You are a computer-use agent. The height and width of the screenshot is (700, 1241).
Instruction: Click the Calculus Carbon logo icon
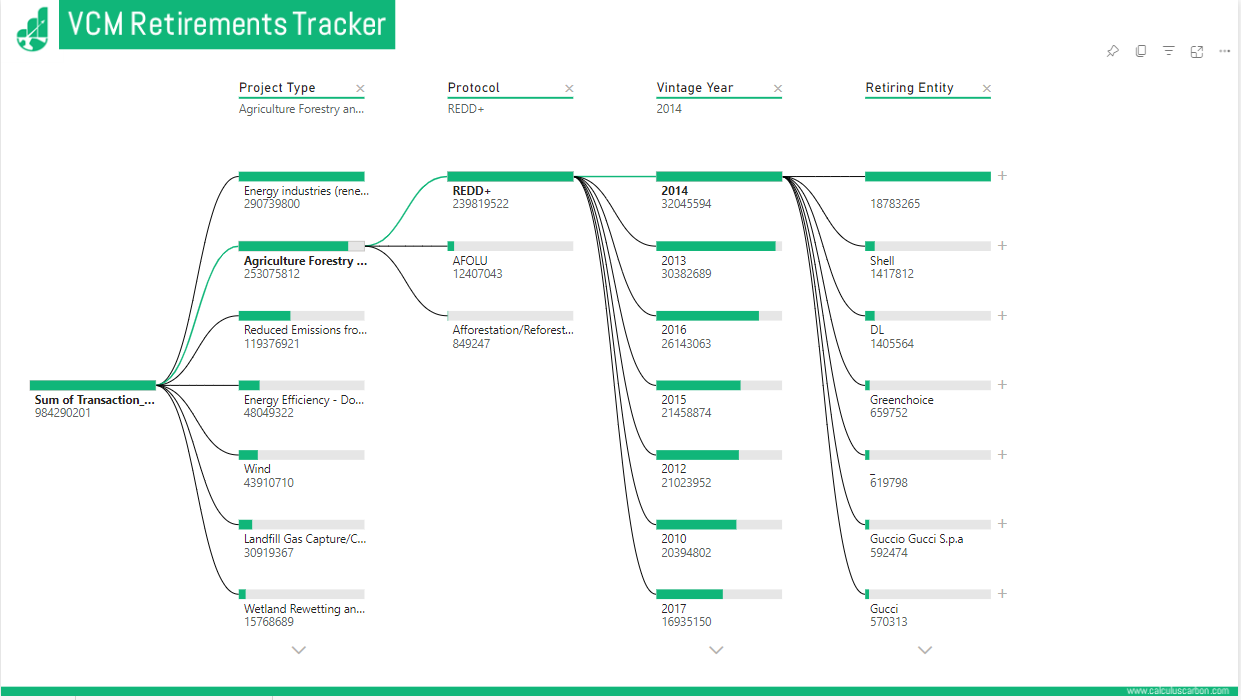(32, 27)
